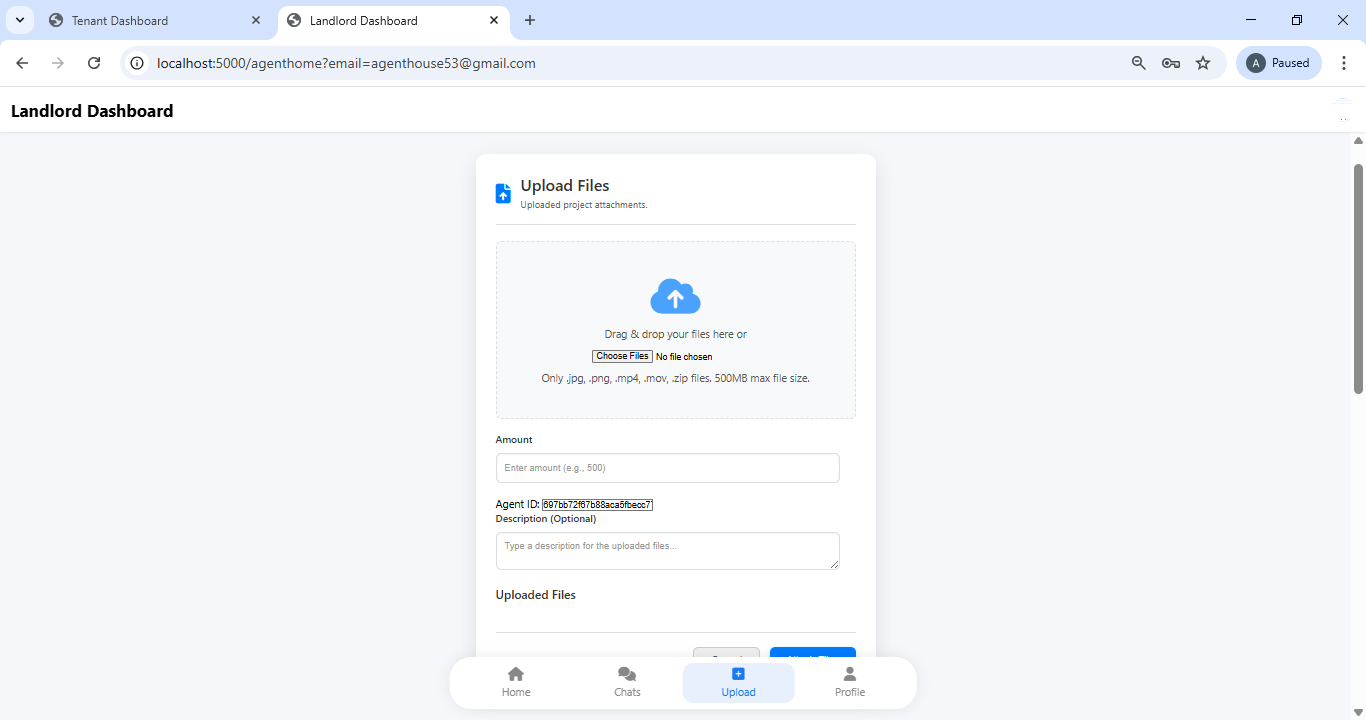Select the Upload plus icon
The width and height of the screenshot is (1366, 720).
738,673
